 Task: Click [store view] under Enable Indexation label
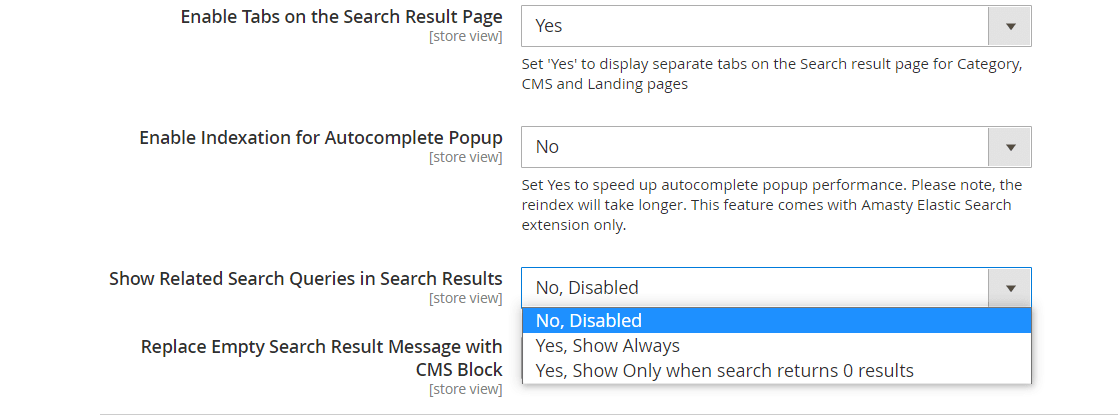(x=465, y=157)
